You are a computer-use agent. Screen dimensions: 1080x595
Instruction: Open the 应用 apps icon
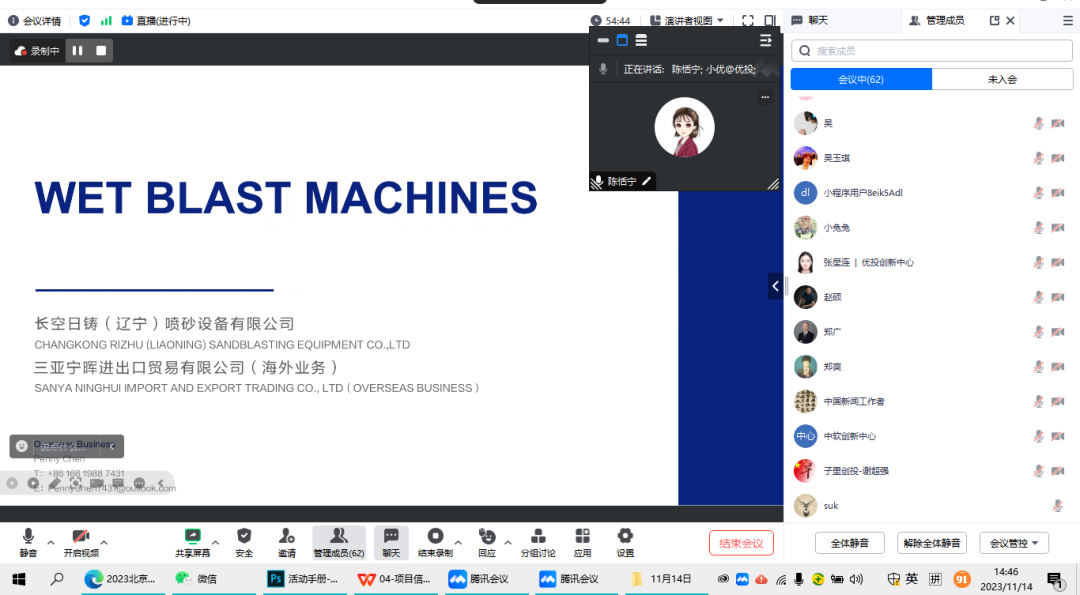[583, 536]
